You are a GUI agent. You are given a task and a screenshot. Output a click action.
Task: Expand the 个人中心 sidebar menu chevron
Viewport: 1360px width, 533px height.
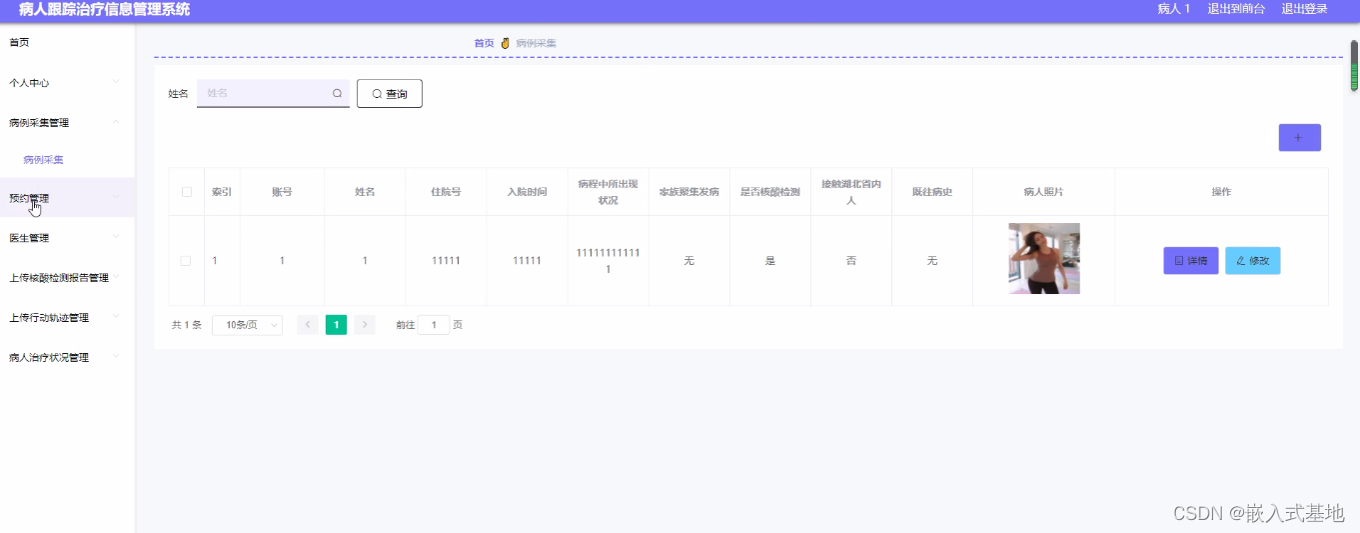tap(116, 82)
